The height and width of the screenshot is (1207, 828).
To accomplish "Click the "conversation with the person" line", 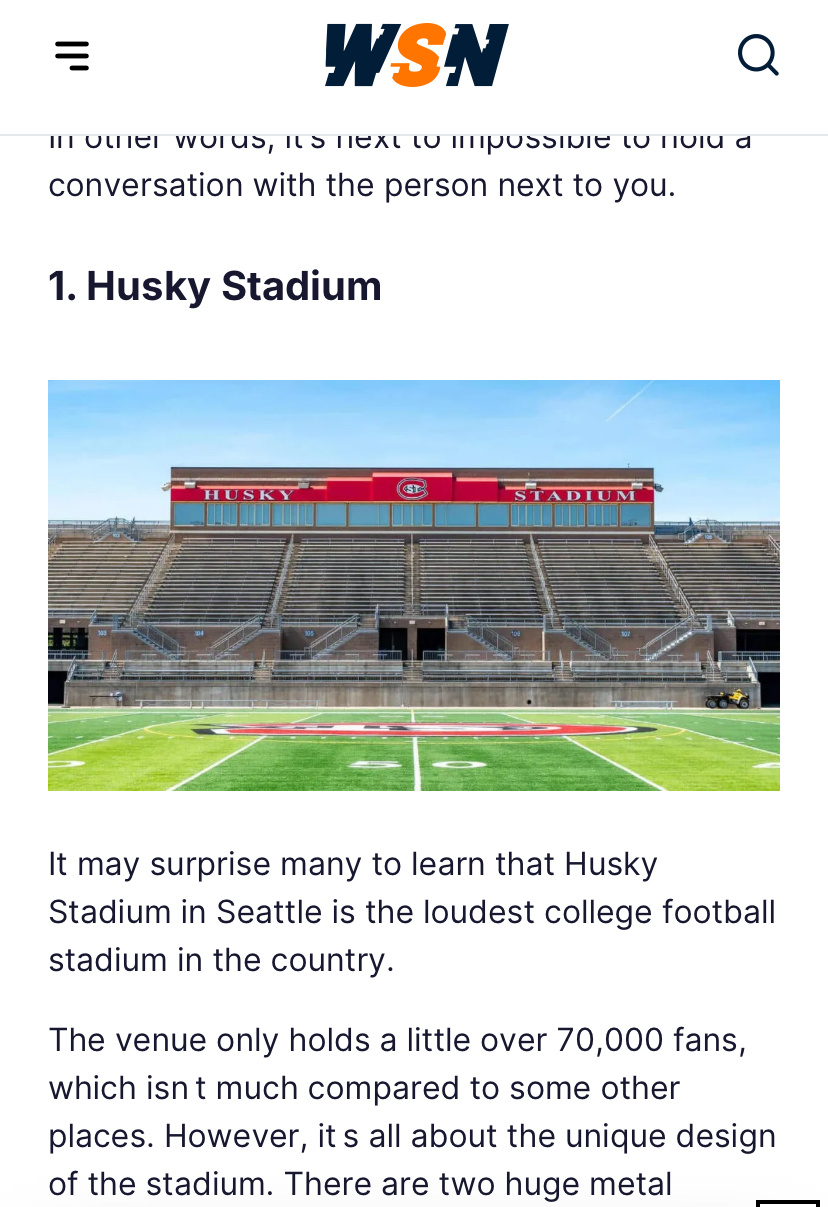I will (362, 185).
